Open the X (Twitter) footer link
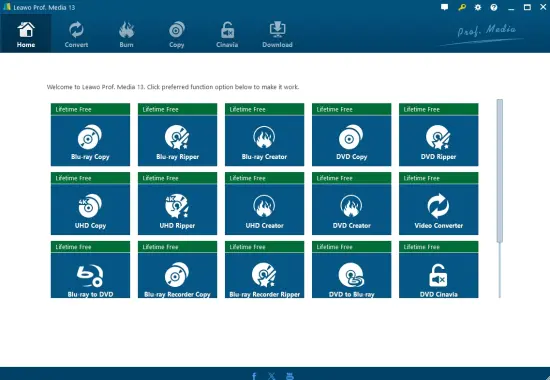The height and width of the screenshot is (380, 550). pos(271,376)
